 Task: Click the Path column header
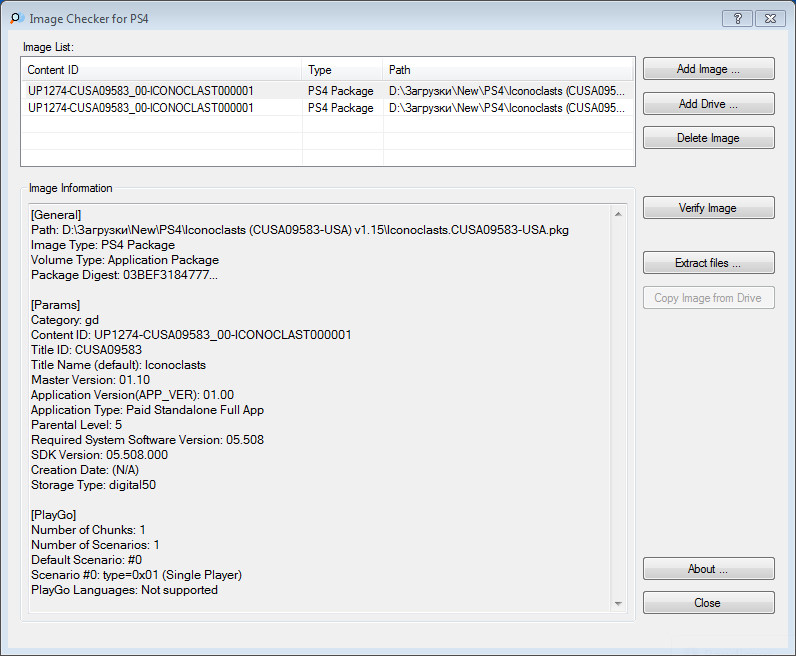(x=508, y=70)
